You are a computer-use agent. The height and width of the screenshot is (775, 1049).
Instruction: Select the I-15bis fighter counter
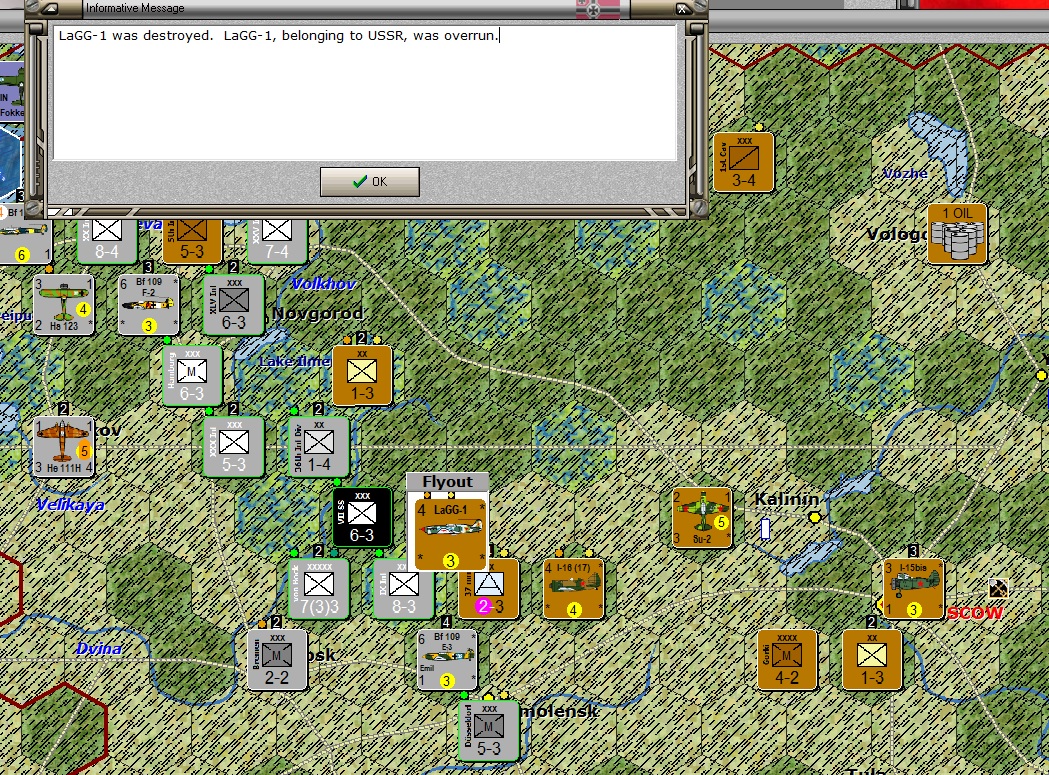914,588
